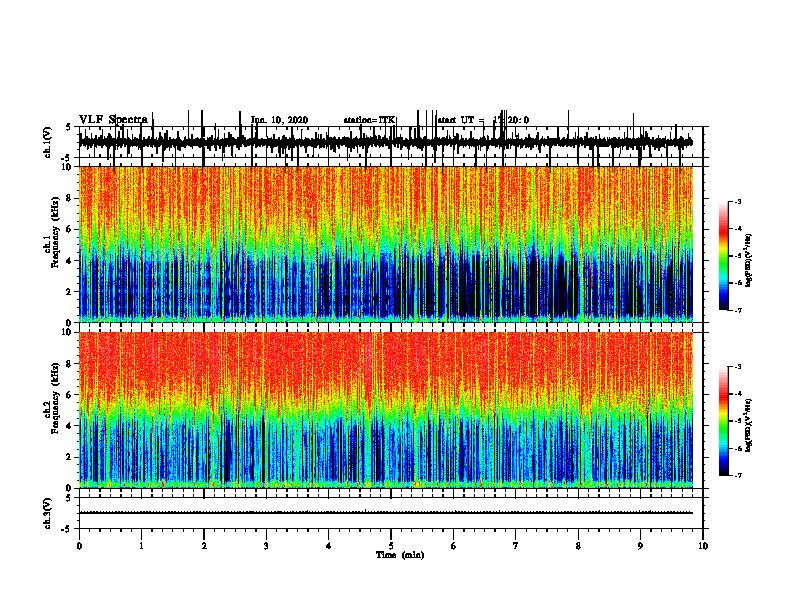This screenshot has height=612, width=792.
Task: Click the 'VLF Spectra' title text
Action: 113,119
